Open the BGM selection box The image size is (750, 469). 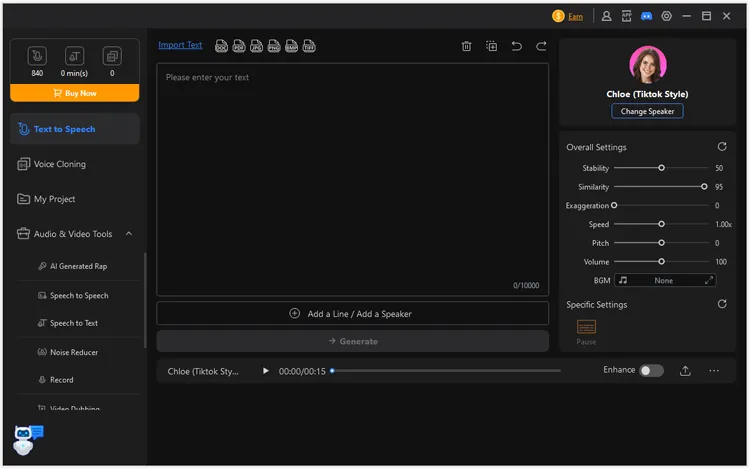coord(665,281)
